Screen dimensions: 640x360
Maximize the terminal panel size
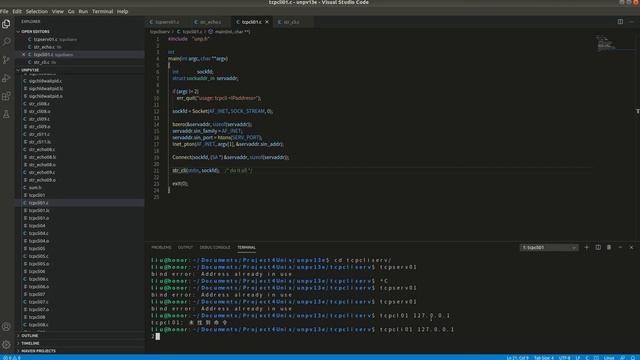point(620,247)
